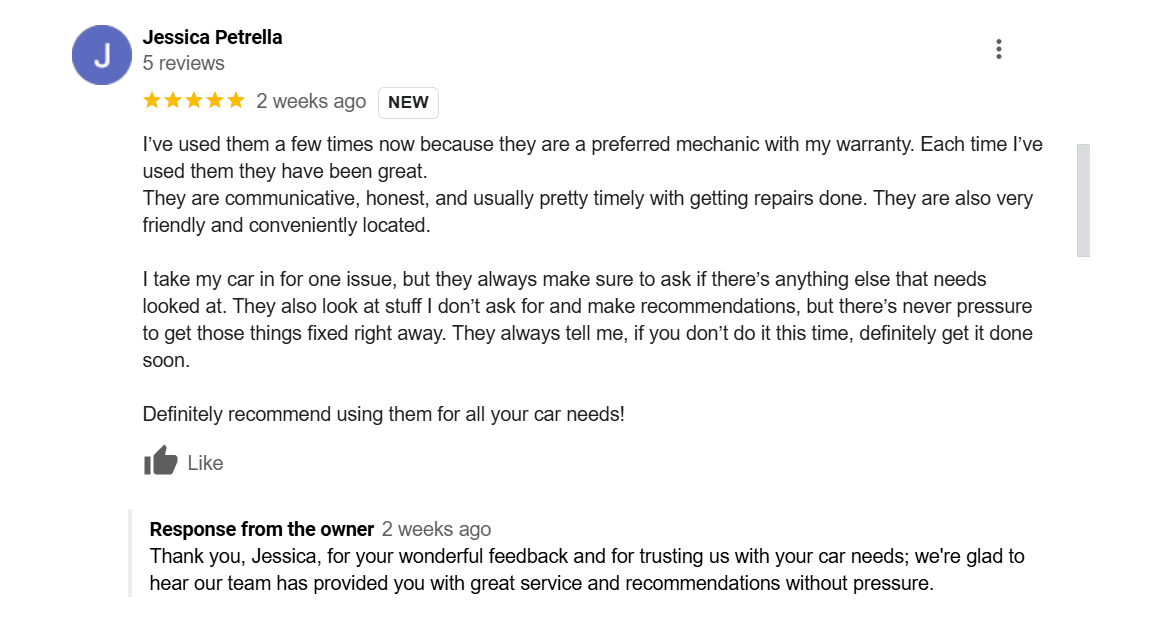View Jessica's 5 reviews
Image resolution: width=1163 pixels, height=639 pixels.
pyautogui.click(x=181, y=62)
